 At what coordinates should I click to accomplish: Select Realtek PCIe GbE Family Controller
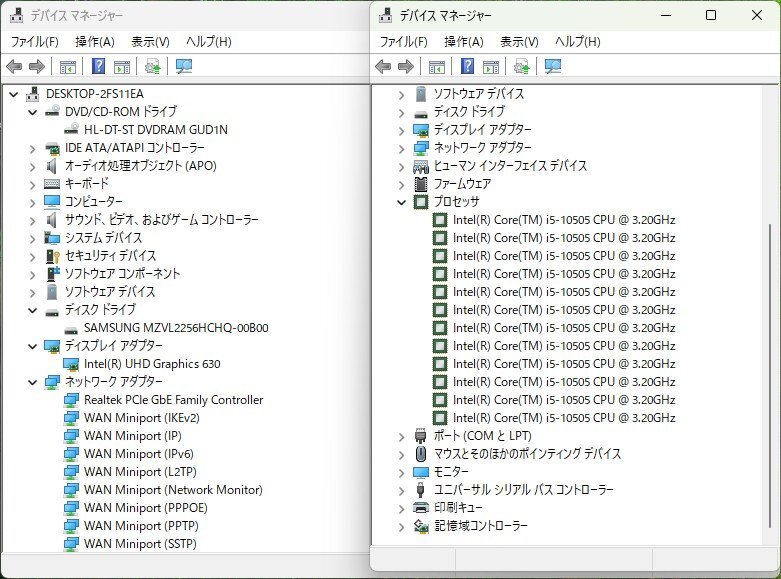173,400
